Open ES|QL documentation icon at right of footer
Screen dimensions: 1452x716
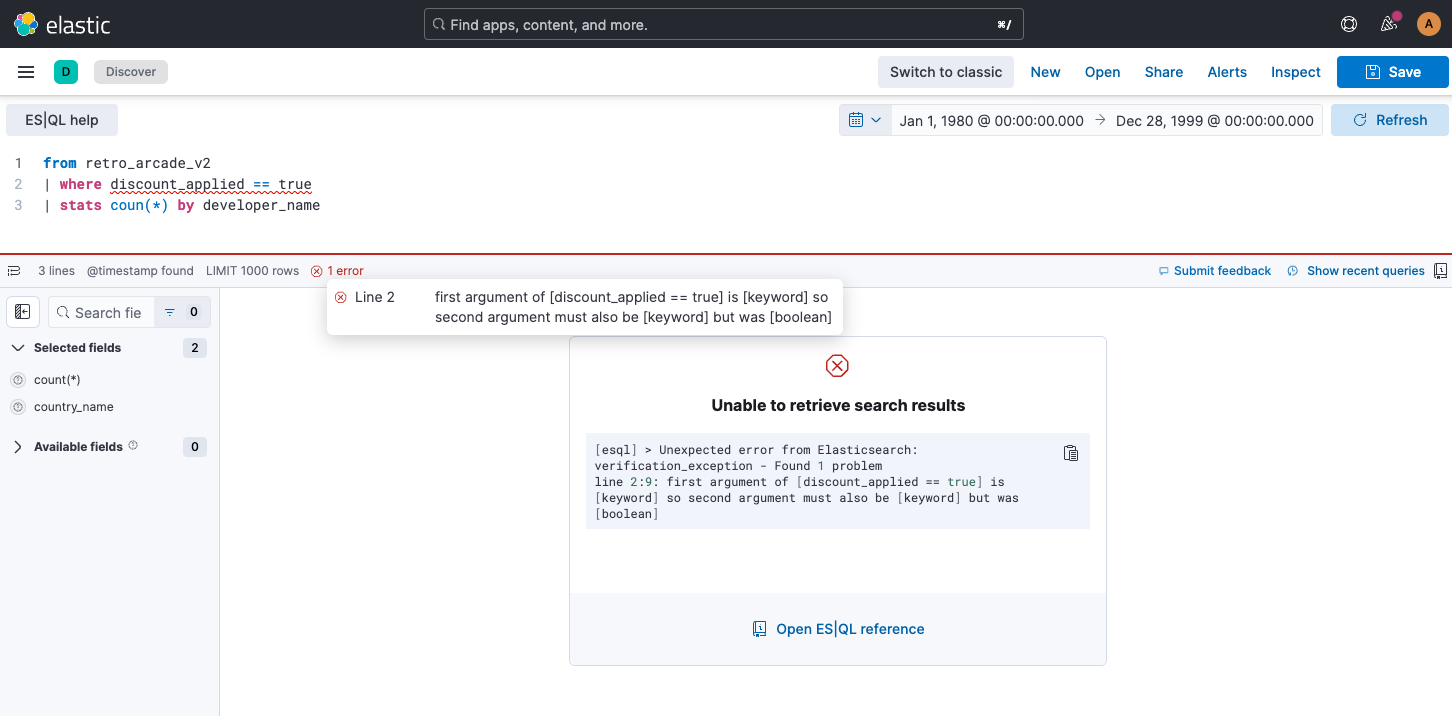tap(1440, 271)
